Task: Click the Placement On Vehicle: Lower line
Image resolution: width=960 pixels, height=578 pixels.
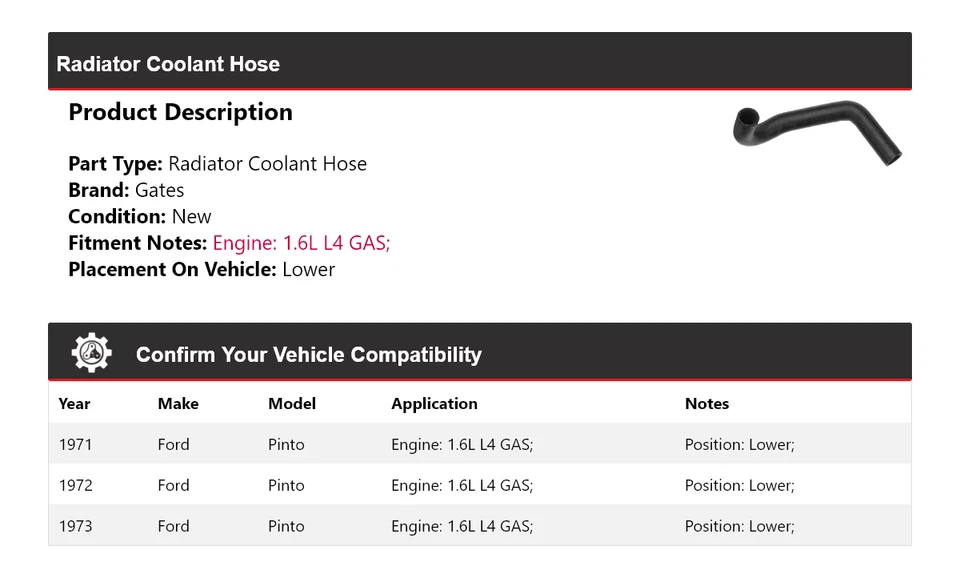Action: coord(201,269)
